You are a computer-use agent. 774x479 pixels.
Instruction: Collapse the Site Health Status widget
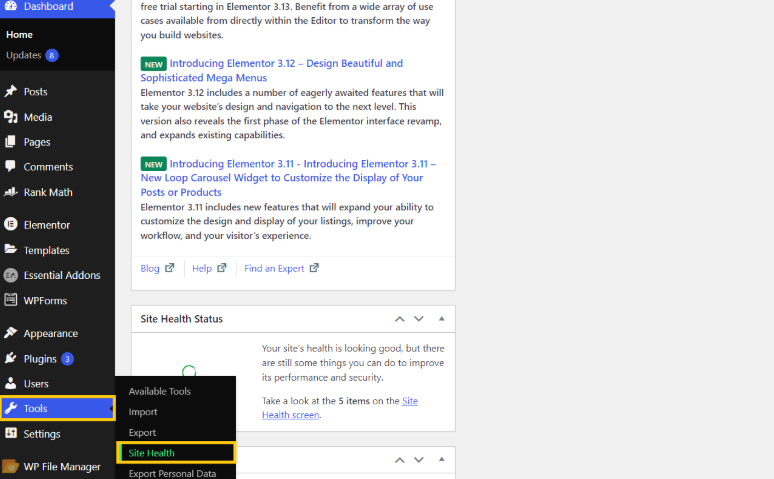click(441, 319)
